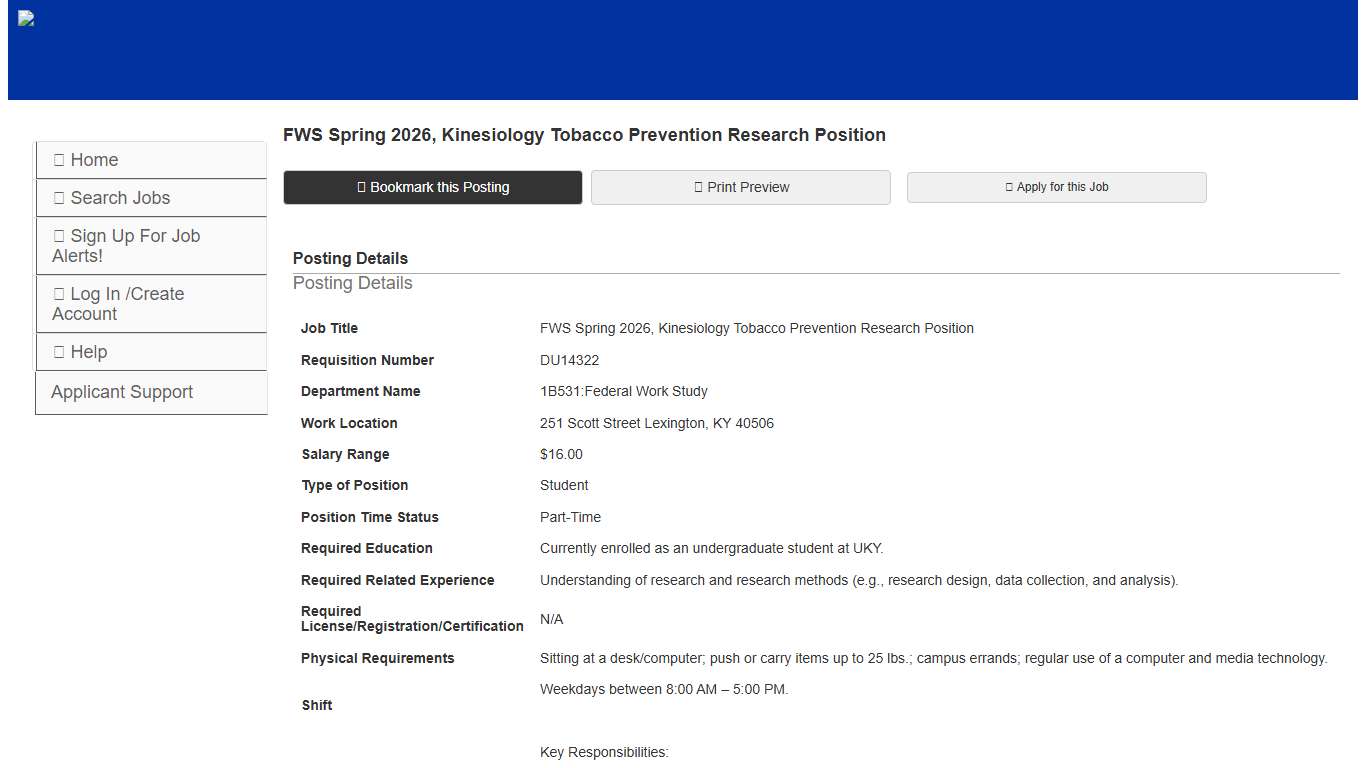The height and width of the screenshot is (768, 1366).
Task: Click the Home icon in the sidebar
Action: coord(61,159)
